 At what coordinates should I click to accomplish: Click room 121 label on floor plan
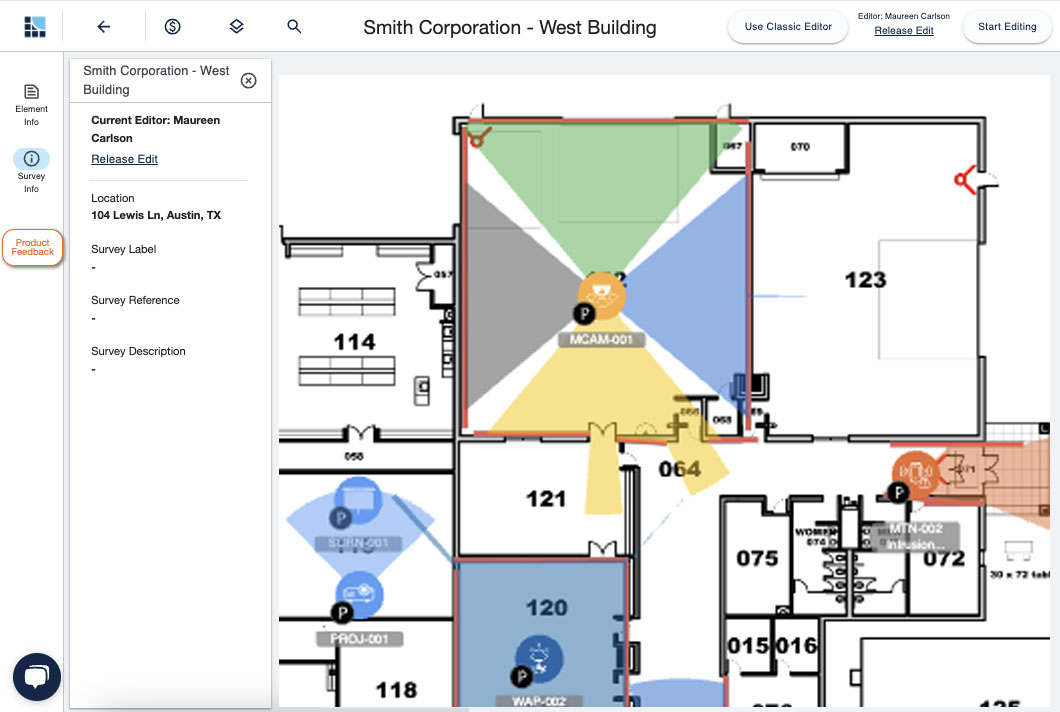pyautogui.click(x=546, y=499)
